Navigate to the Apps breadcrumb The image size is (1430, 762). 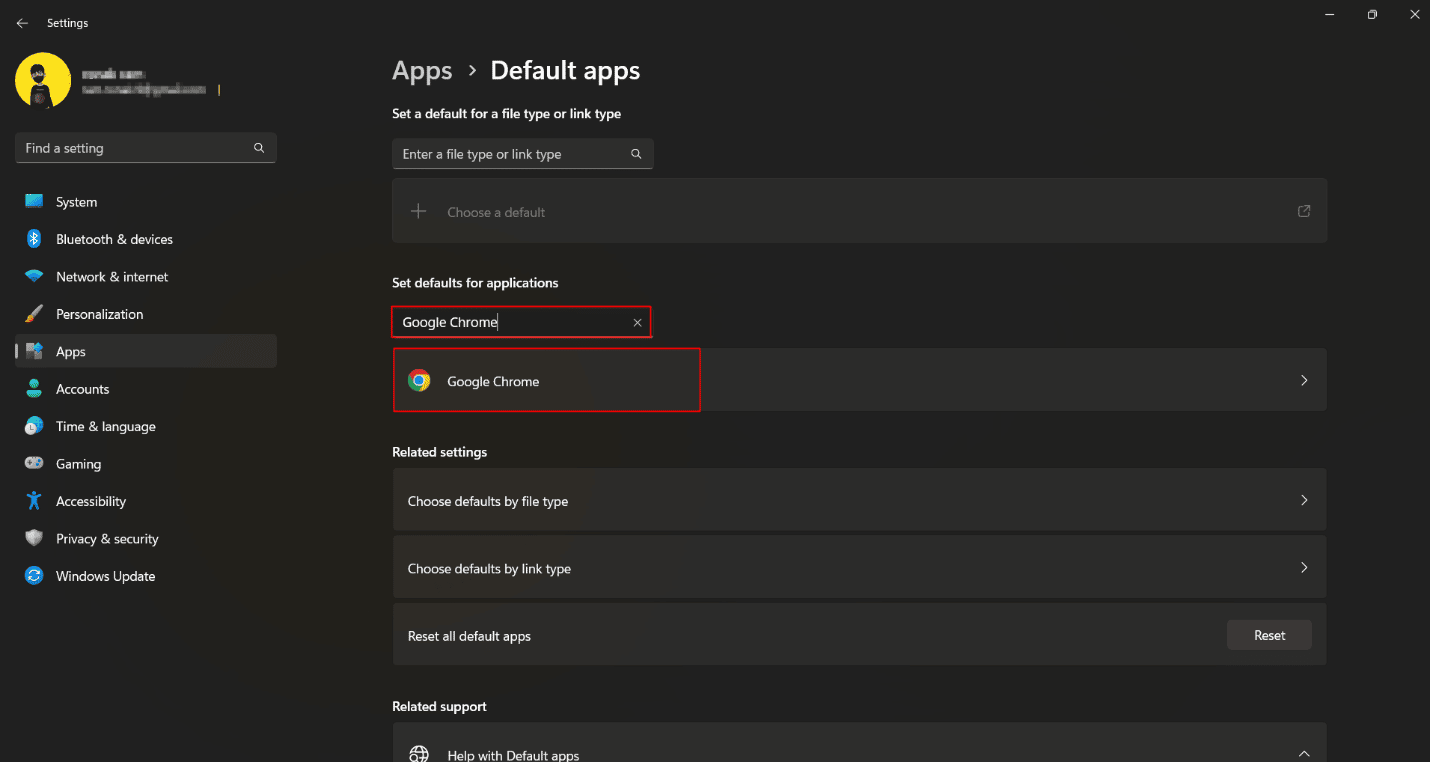click(421, 70)
